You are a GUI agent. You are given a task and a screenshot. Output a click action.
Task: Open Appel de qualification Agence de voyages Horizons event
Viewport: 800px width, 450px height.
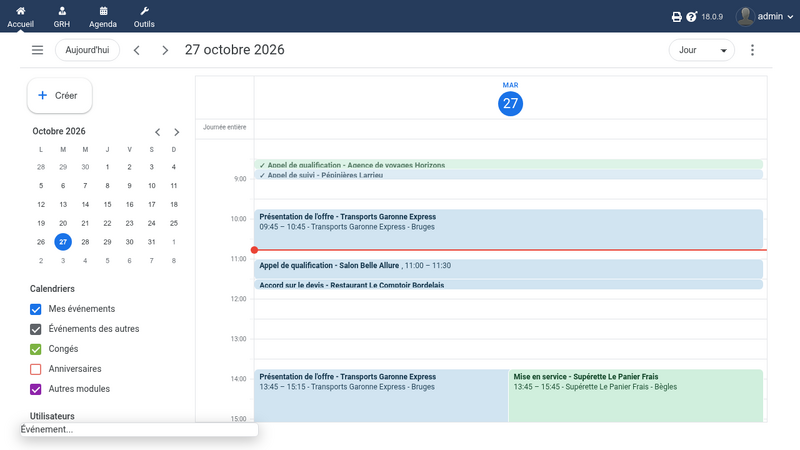tap(508, 164)
